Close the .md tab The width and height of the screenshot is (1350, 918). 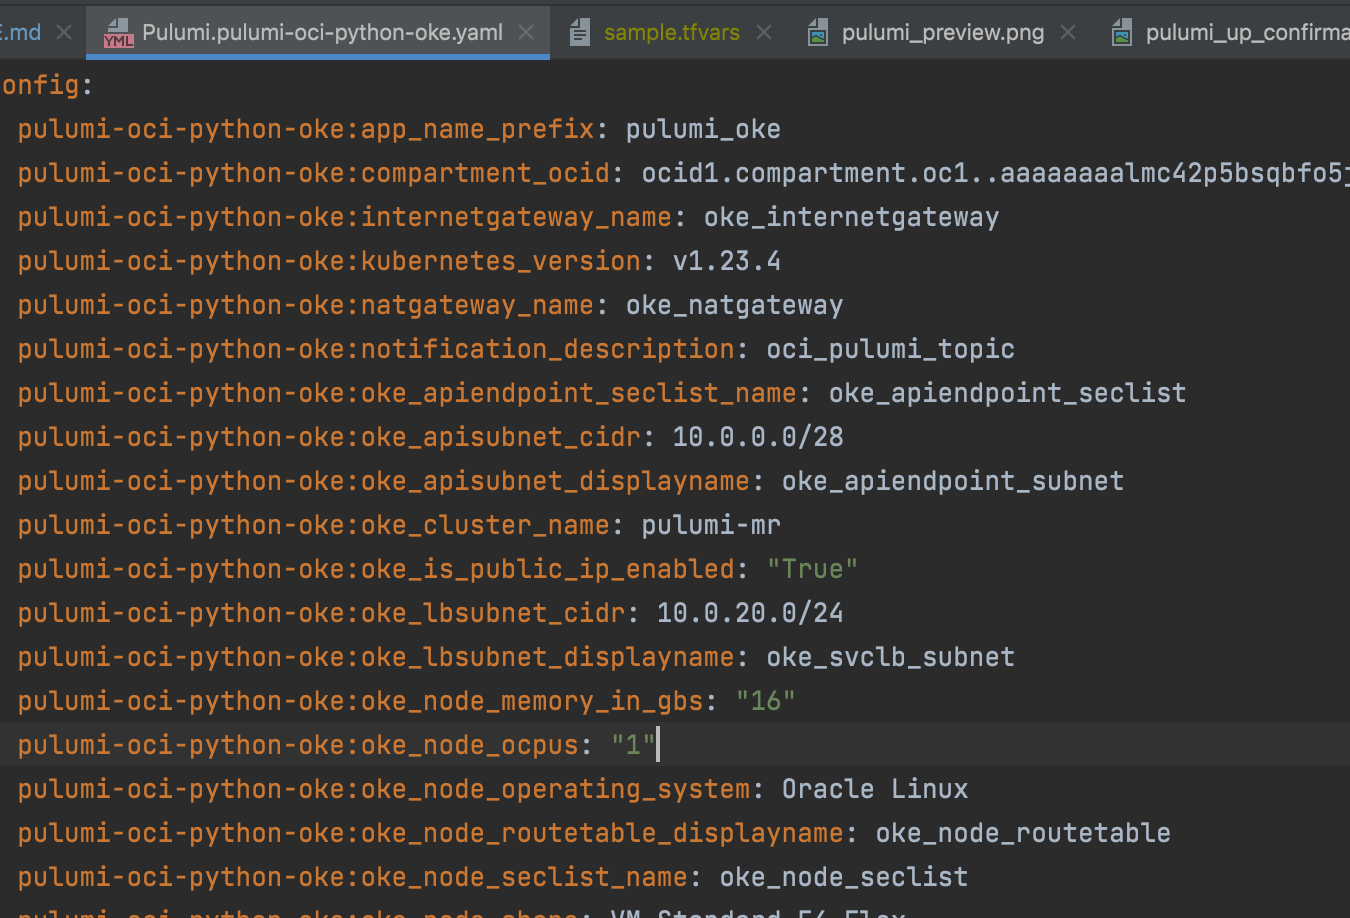(64, 32)
